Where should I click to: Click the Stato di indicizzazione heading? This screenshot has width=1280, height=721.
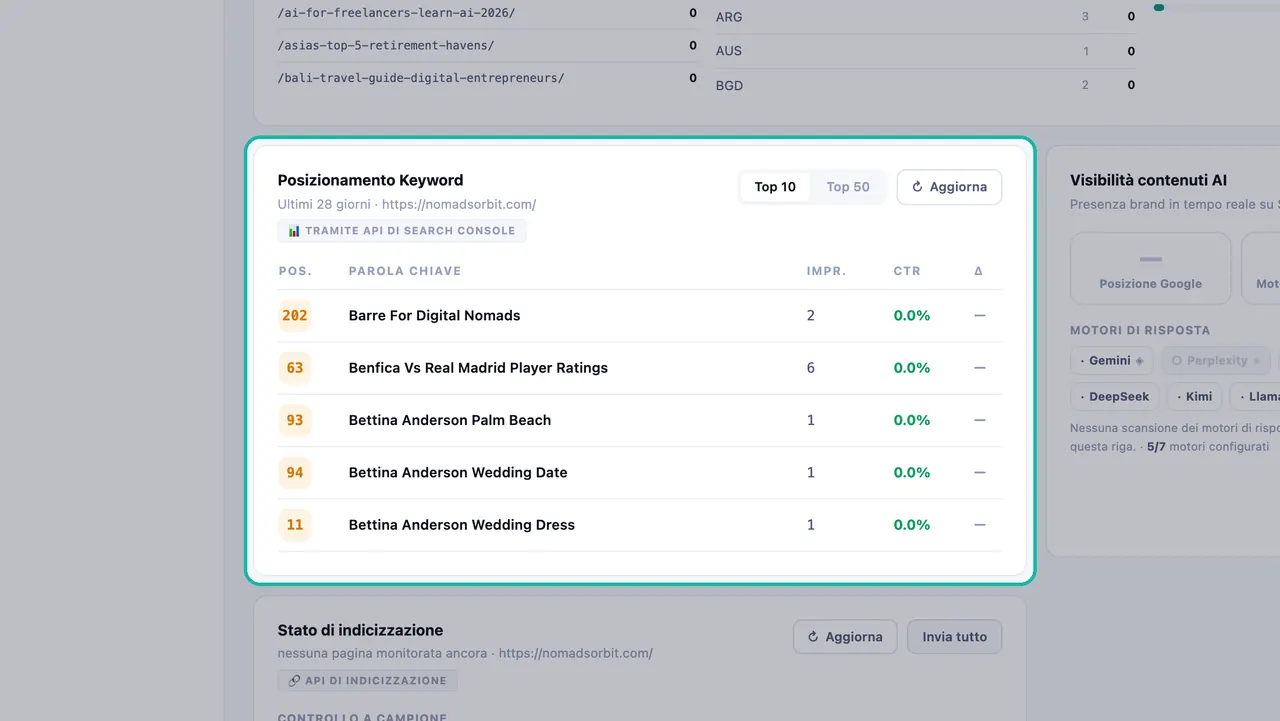[x=360, y=631]
